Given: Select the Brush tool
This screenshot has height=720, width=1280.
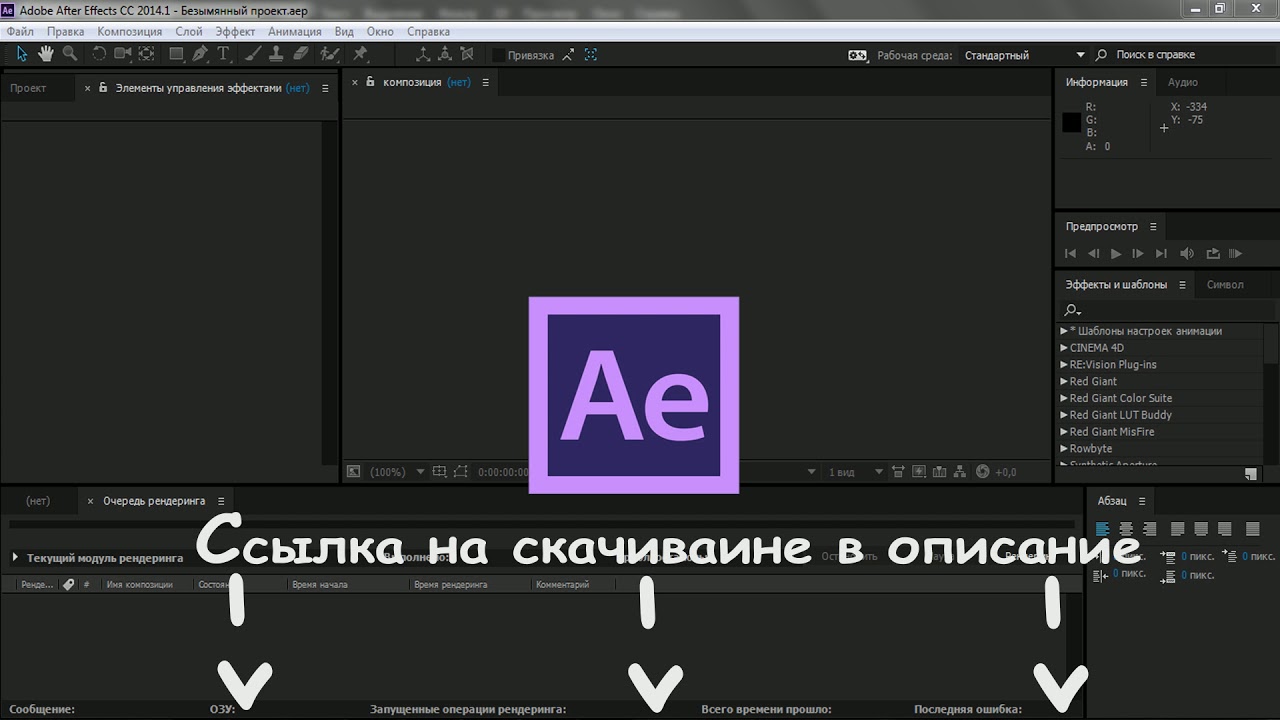Looking at the screenshot, I should point(253,54).
